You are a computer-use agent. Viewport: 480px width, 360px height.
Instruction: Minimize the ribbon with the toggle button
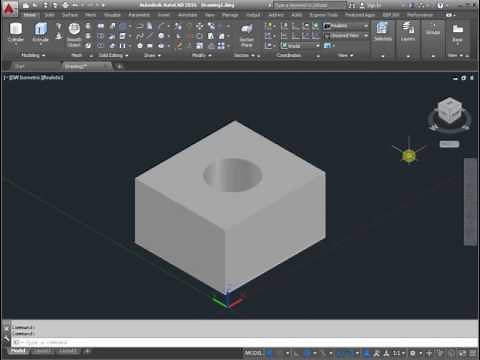pyautogui.click(x=449, y=15)
